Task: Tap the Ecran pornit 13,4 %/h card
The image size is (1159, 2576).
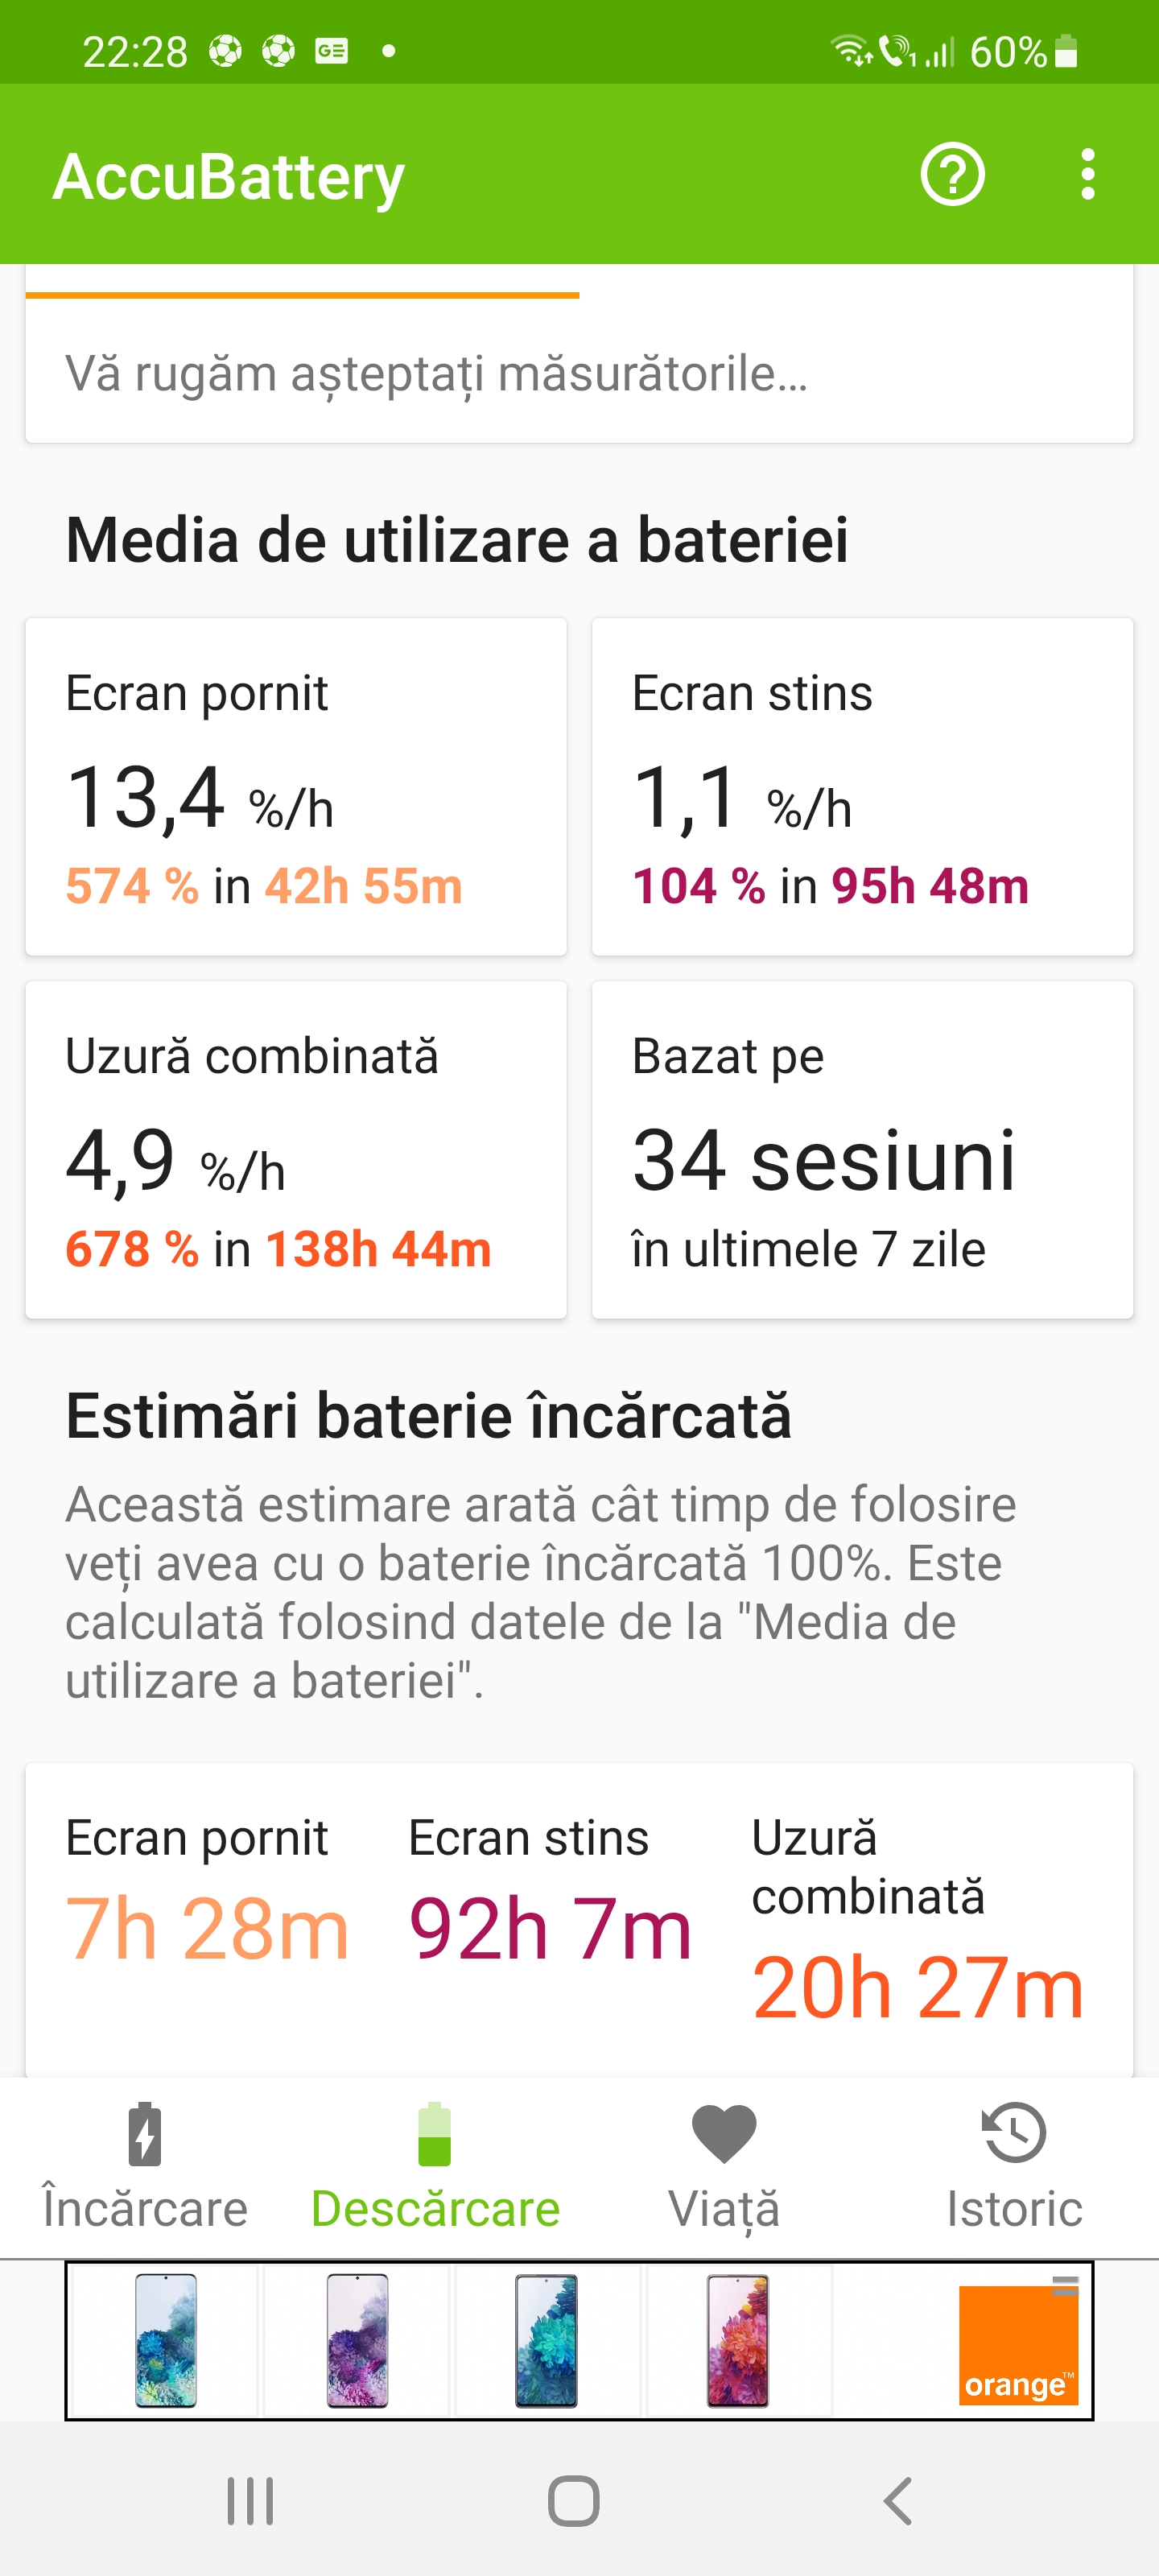Action: pos(296,787)
